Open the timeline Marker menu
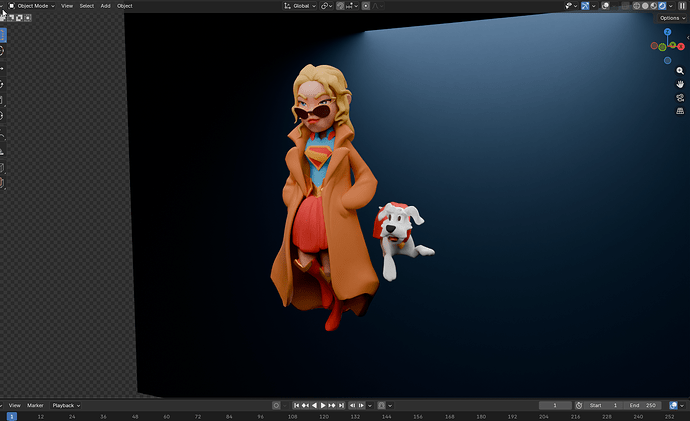690x421 pixels. [35, 405]
